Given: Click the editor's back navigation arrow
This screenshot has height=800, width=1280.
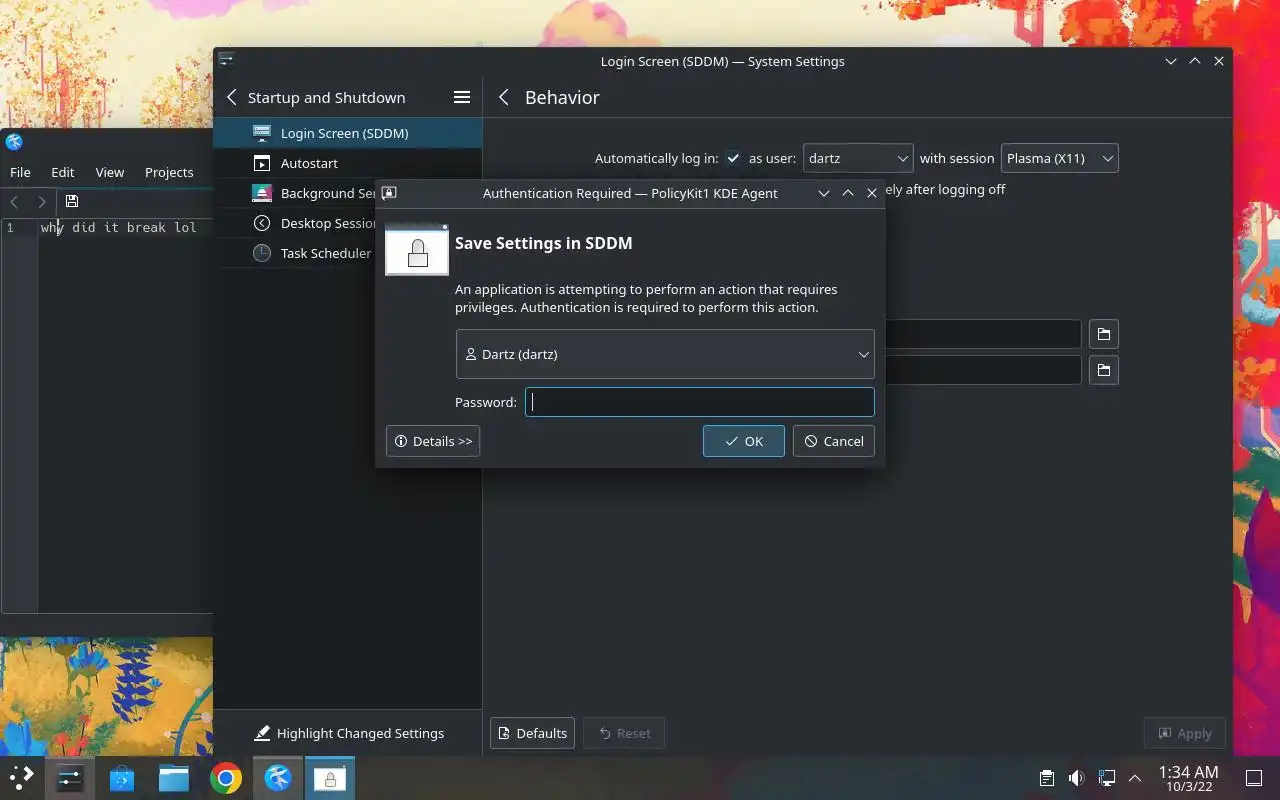Looking at the screenshot, I should pyautogui.click(x=14, y=201).
